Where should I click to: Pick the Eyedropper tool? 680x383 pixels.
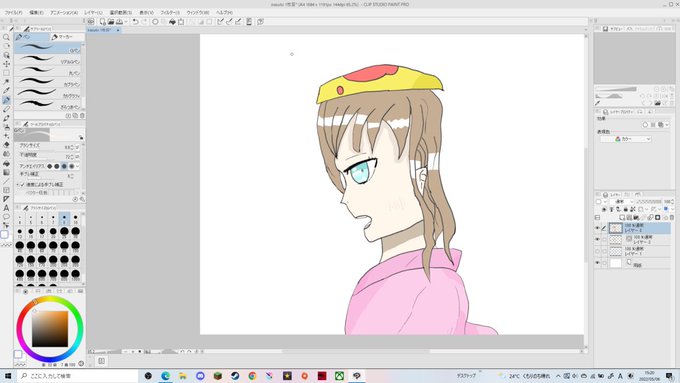pos(6,91)
